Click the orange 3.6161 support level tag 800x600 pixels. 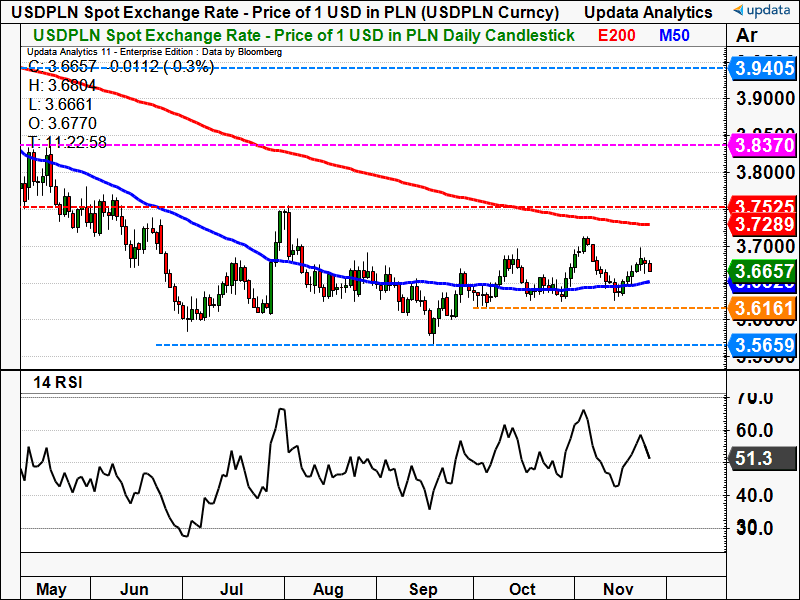point(762,308)
